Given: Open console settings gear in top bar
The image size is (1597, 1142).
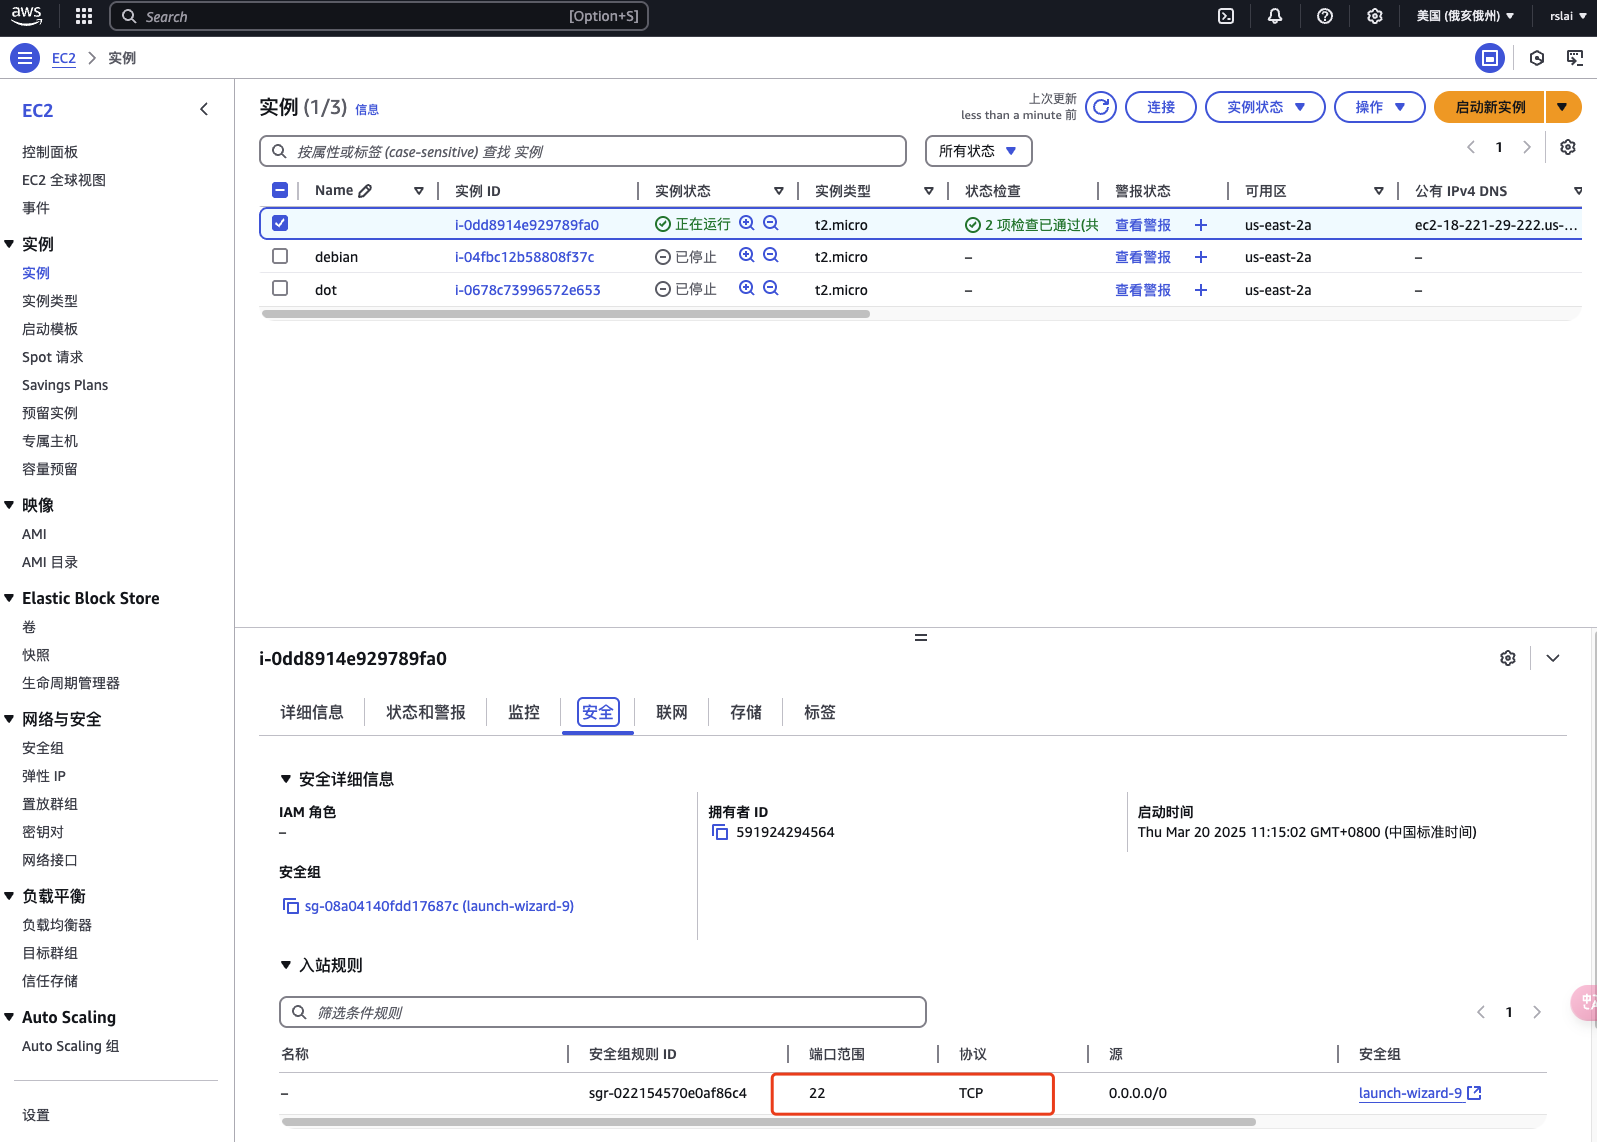Looking at the screenshot, I should coord(1375,16).
